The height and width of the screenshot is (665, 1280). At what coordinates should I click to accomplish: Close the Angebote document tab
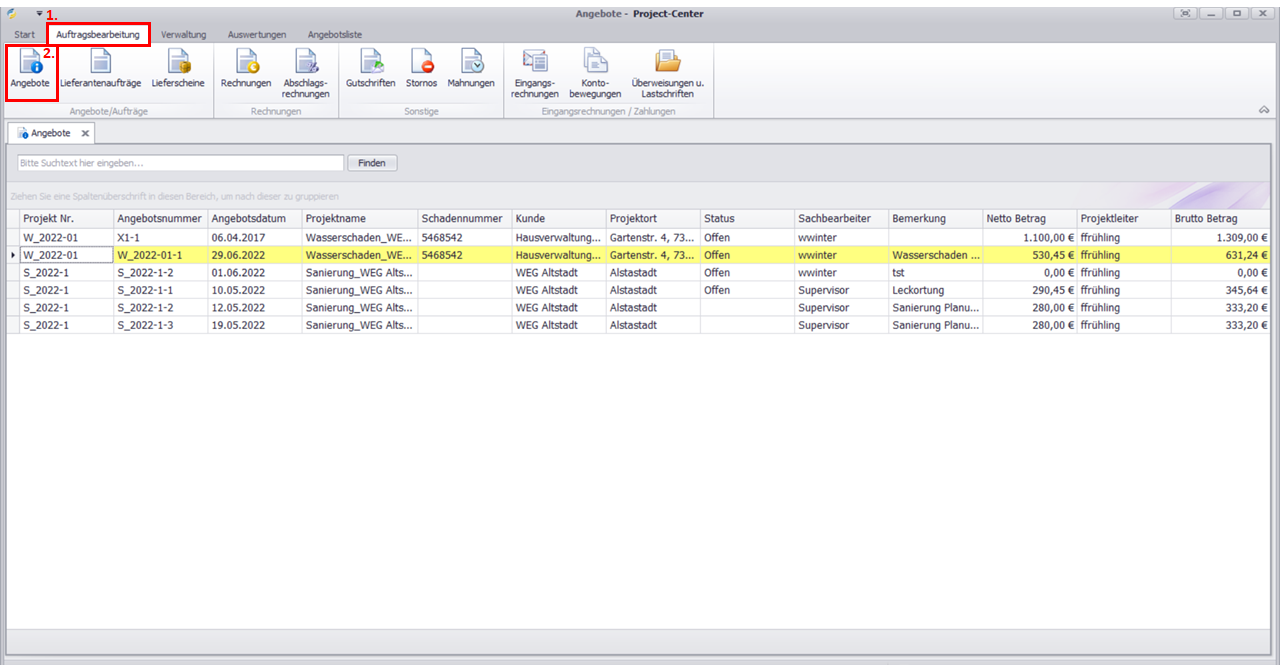85,133
